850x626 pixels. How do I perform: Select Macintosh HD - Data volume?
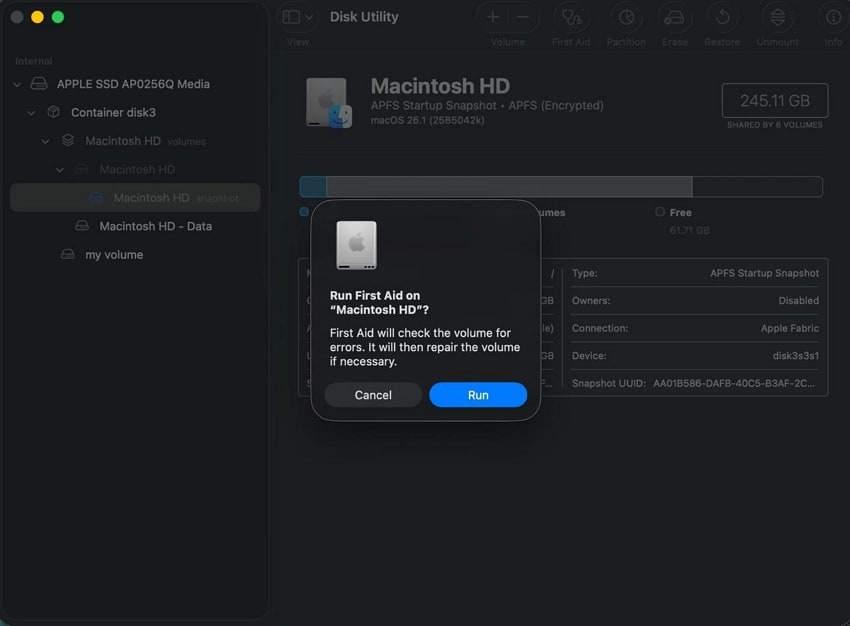(156, 226)
